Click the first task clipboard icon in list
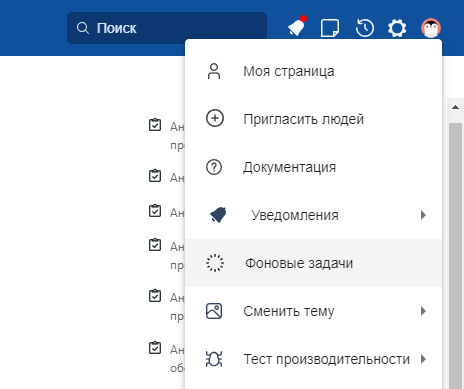 click(155, 125)
